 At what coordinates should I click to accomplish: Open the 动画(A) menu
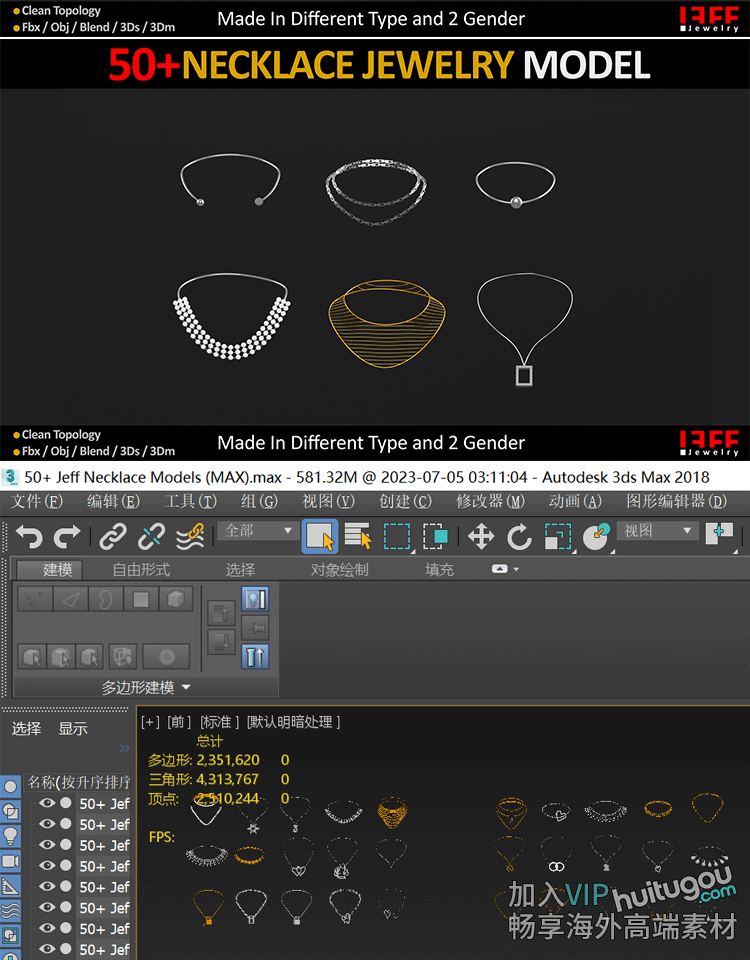pos(575,501)
